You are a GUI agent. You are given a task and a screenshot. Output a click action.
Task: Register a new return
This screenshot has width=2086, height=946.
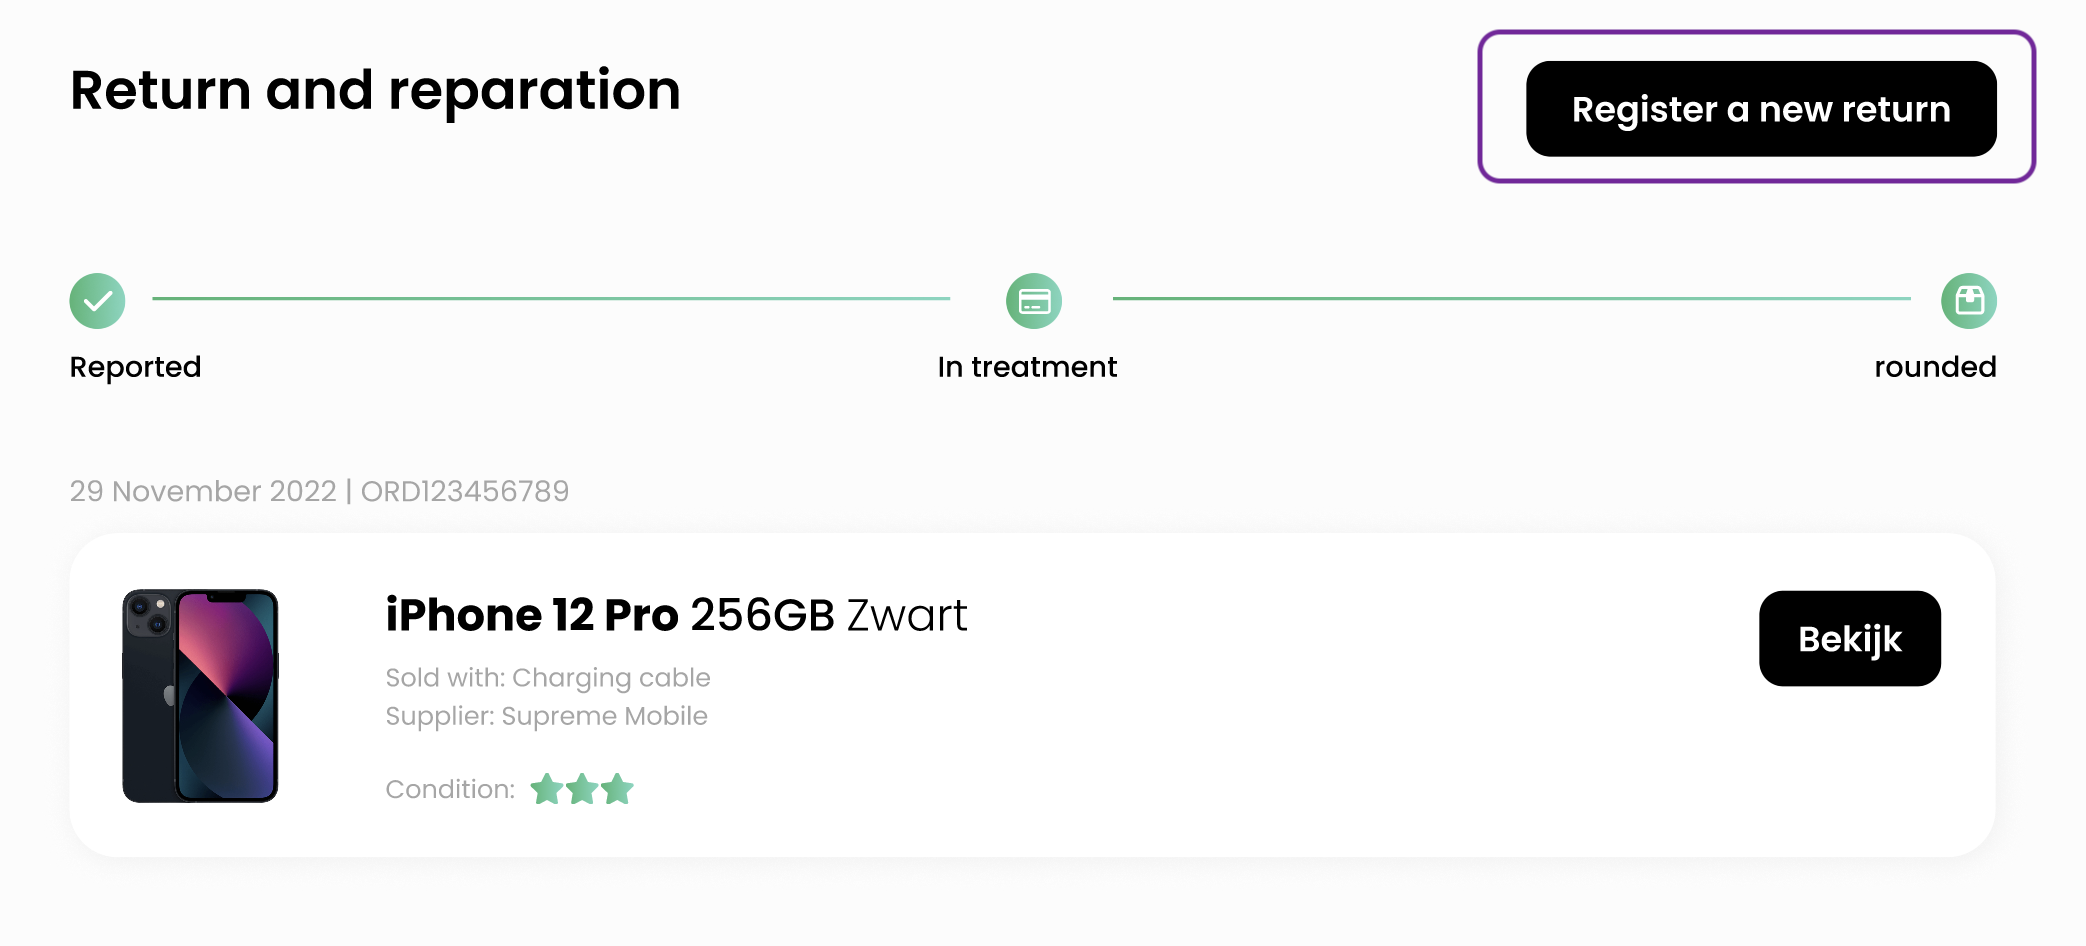click(1761, 109)
